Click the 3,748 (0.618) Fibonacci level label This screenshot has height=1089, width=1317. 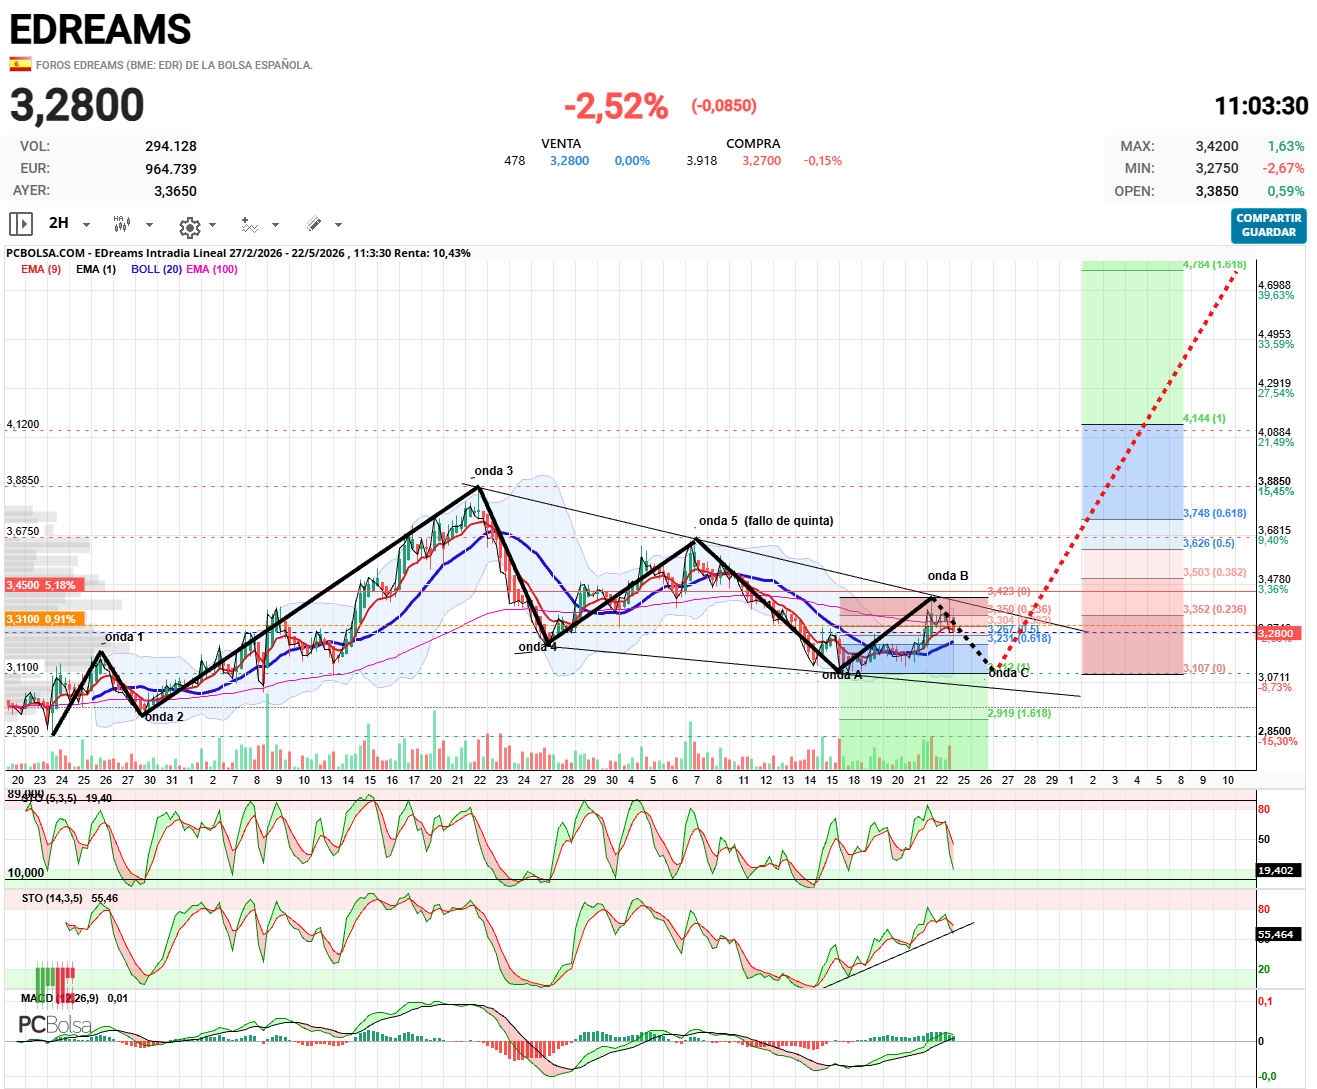[1215, 513]
